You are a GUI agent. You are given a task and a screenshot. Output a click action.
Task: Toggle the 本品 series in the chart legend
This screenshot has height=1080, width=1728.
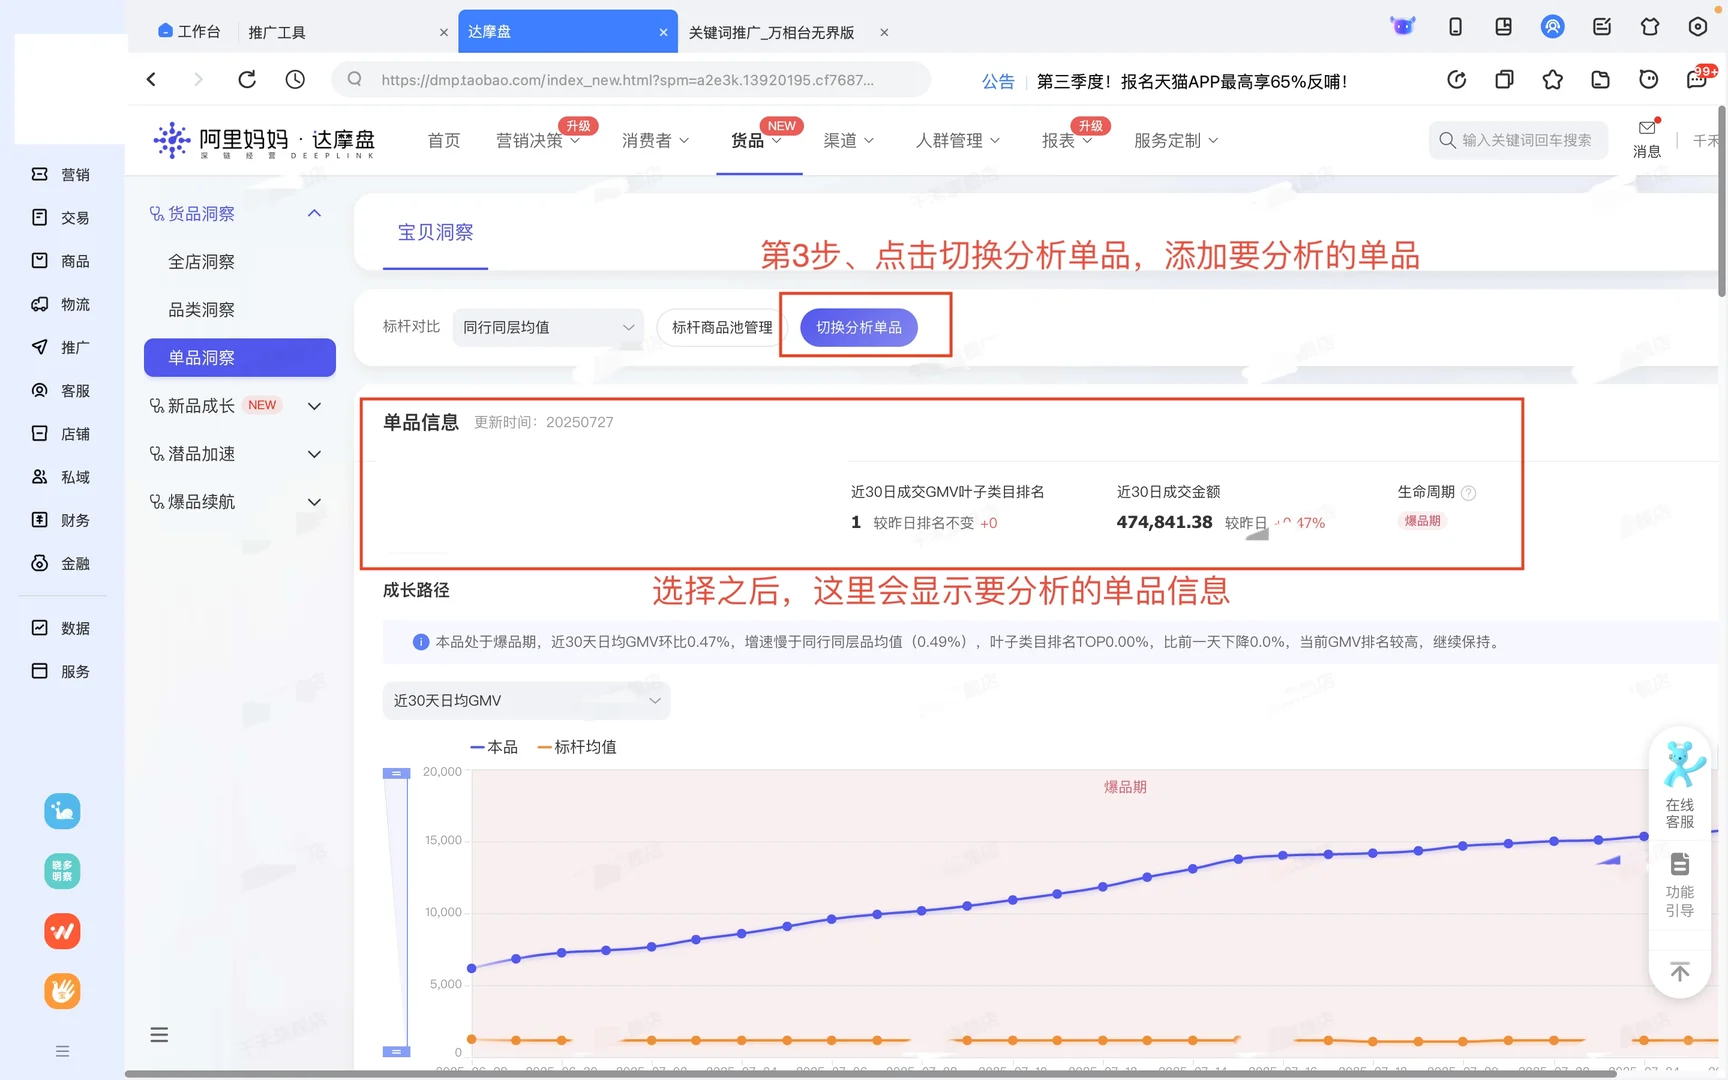pos(493,747)
